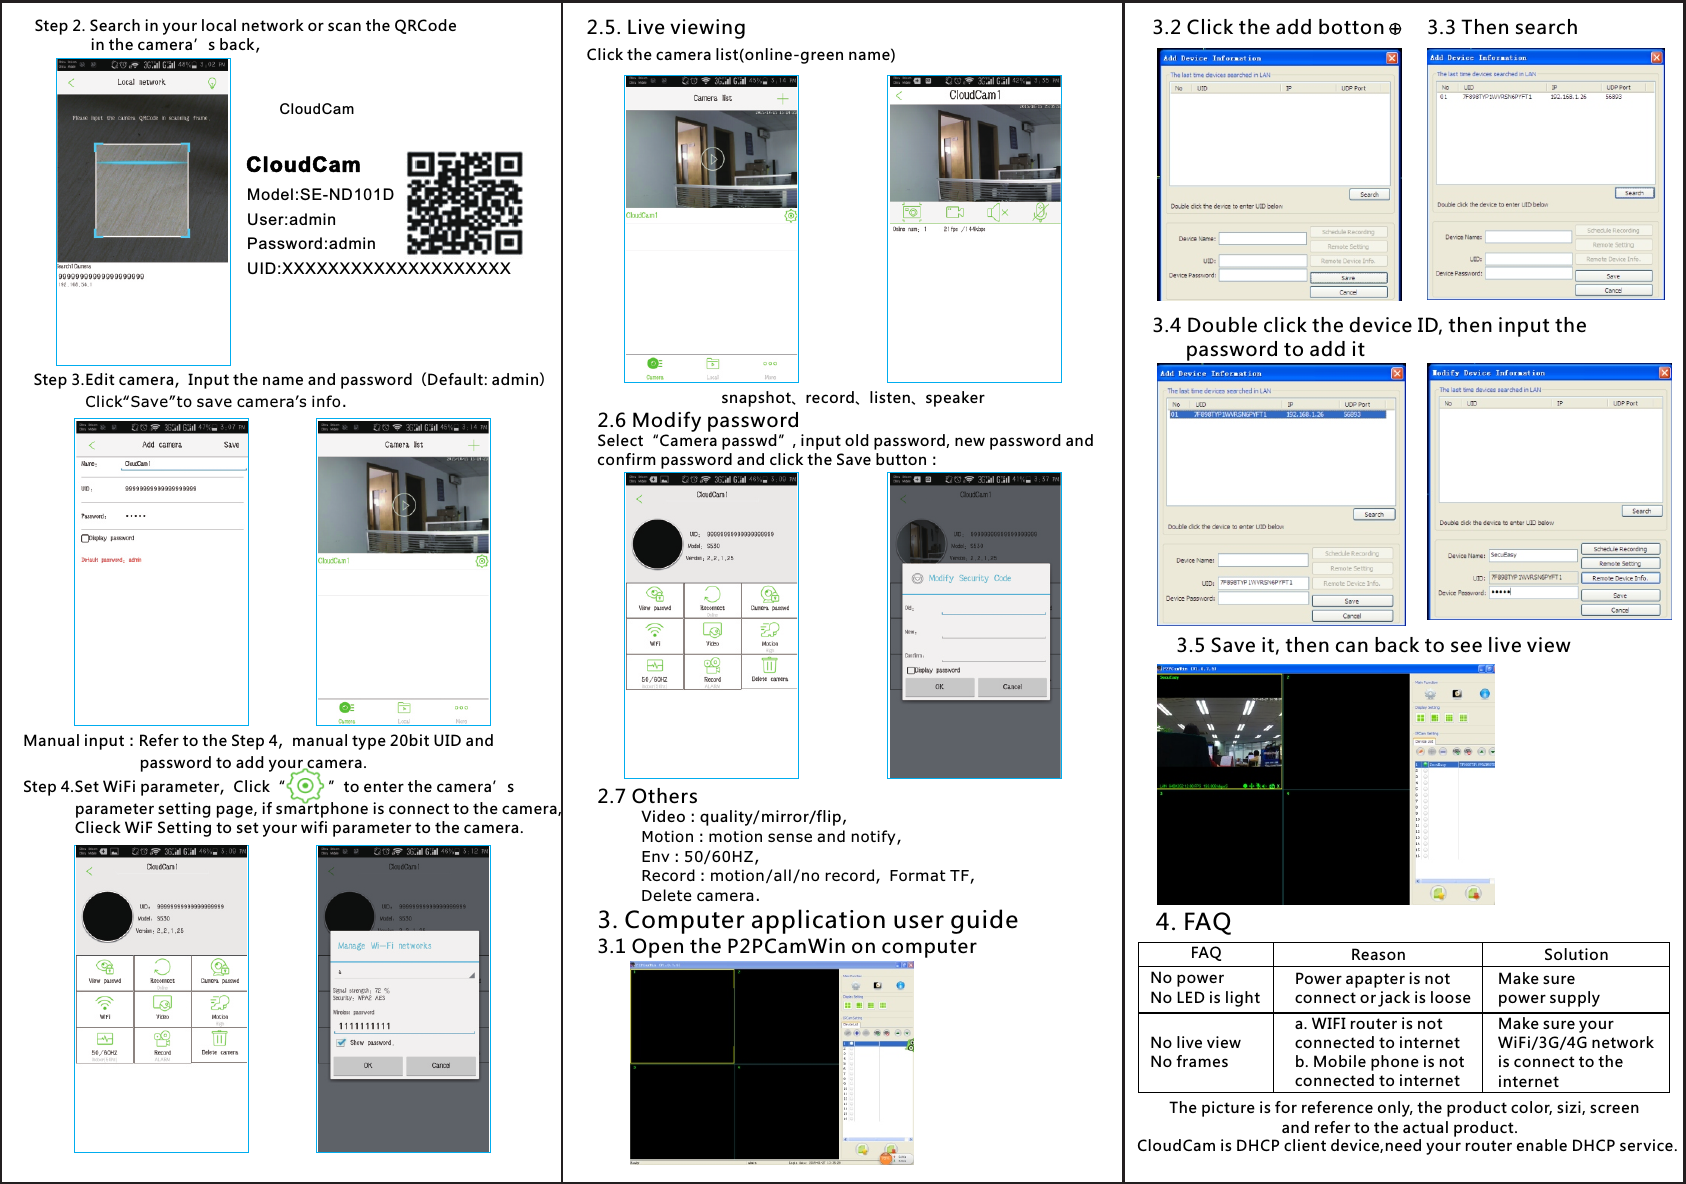Viewport: 1686px width, 1184px height.
Task: Click Wireless password field in Manage Wi-Fi dialog
Action: coord(405,1026)
